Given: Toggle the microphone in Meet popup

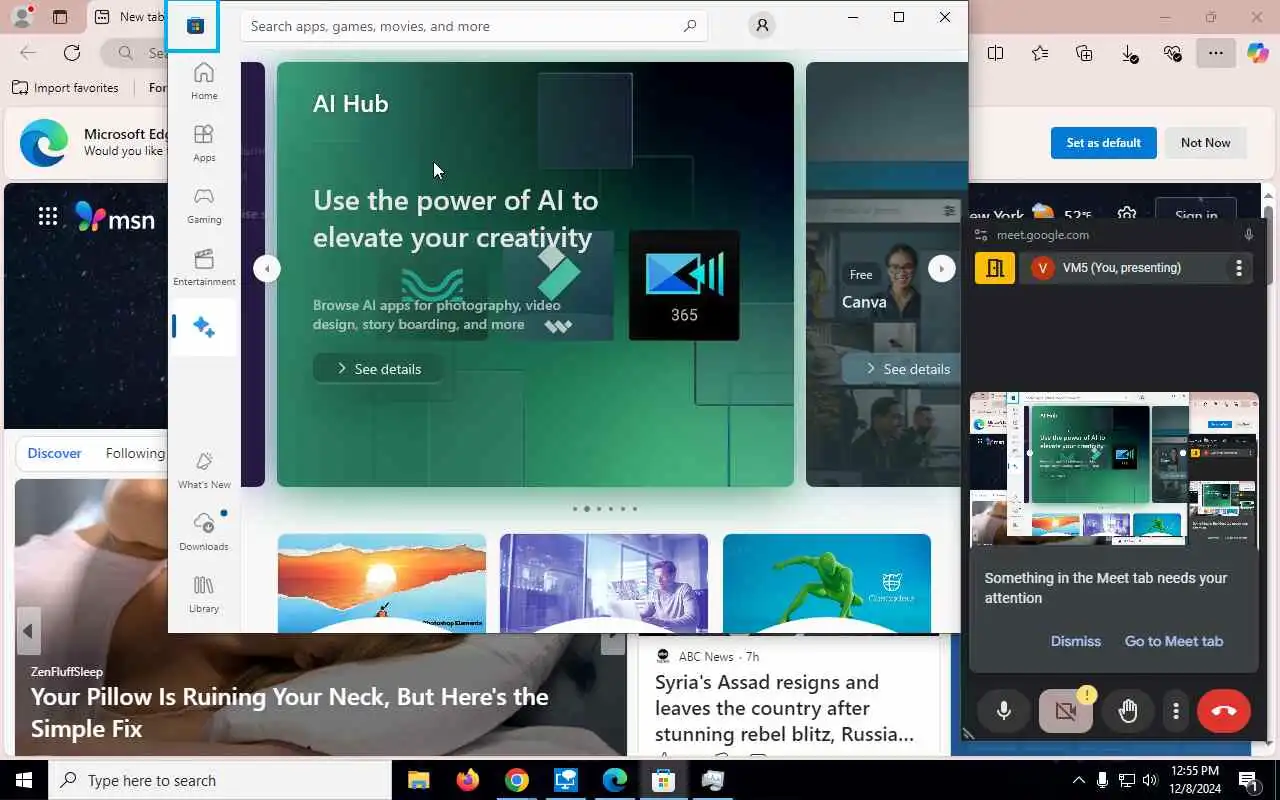Looking at the screenshot, I should point(1004,711).
